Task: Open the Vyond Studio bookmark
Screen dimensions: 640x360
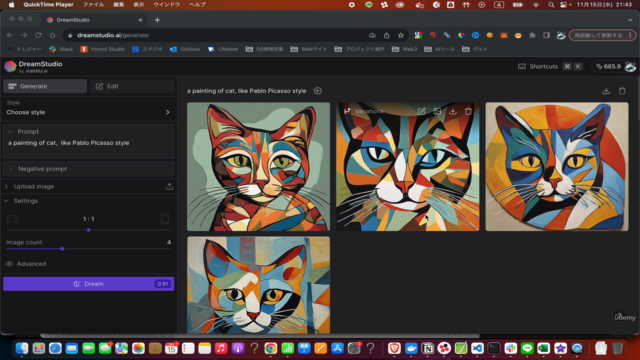Action: [102, 49]
